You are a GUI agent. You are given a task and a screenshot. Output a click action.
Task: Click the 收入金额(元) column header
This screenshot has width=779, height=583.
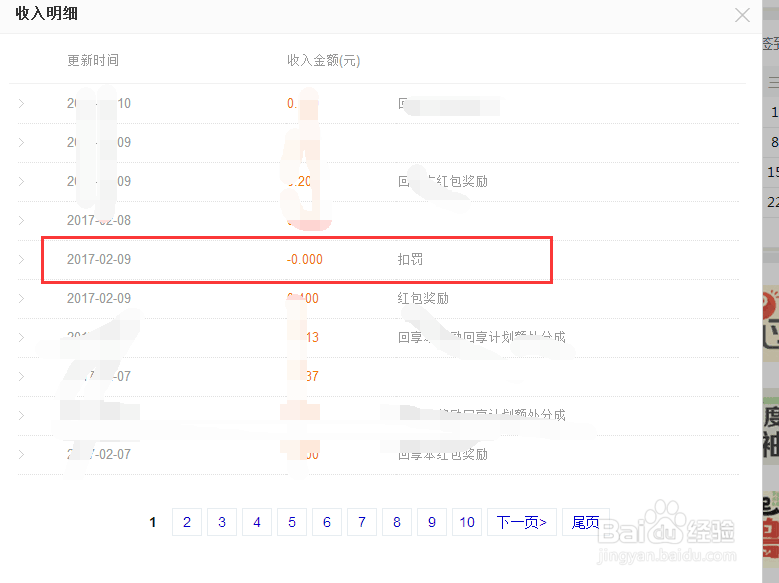point(323,60)
